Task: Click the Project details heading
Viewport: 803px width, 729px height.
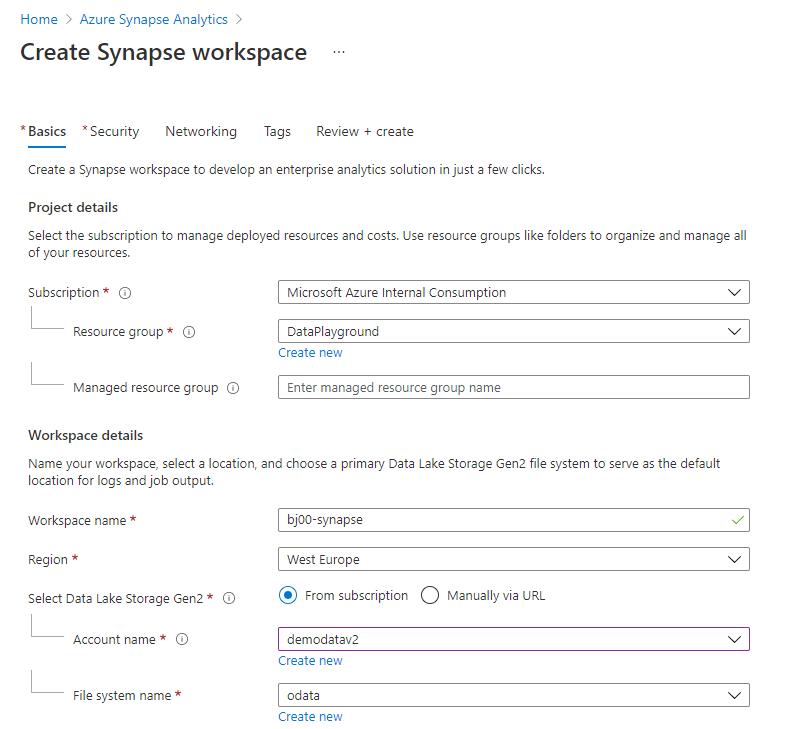Action: pyautogui.click(x=73, y=207)
